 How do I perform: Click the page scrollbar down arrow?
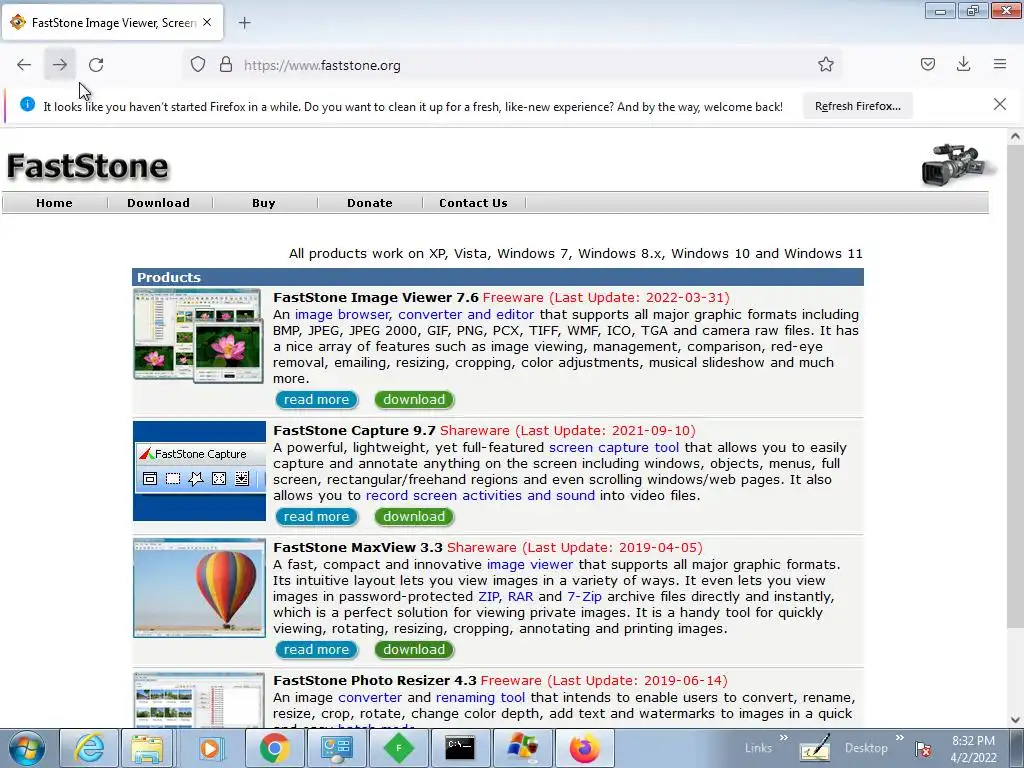click(x=1015, y=720)
